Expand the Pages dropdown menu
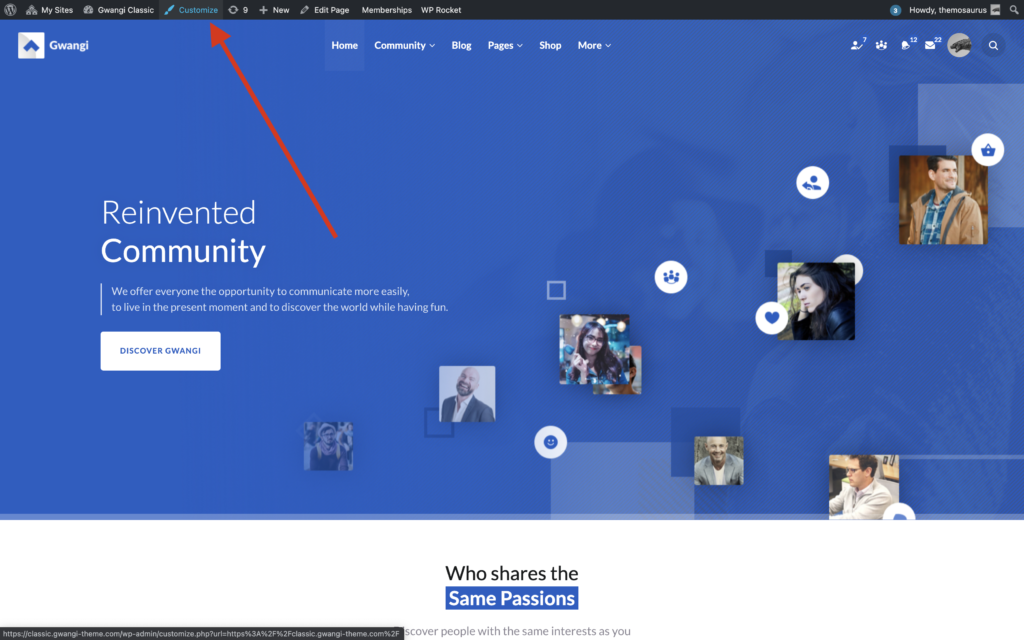Viewport: 1024px width, 640px height. click(x=505, y=45)
